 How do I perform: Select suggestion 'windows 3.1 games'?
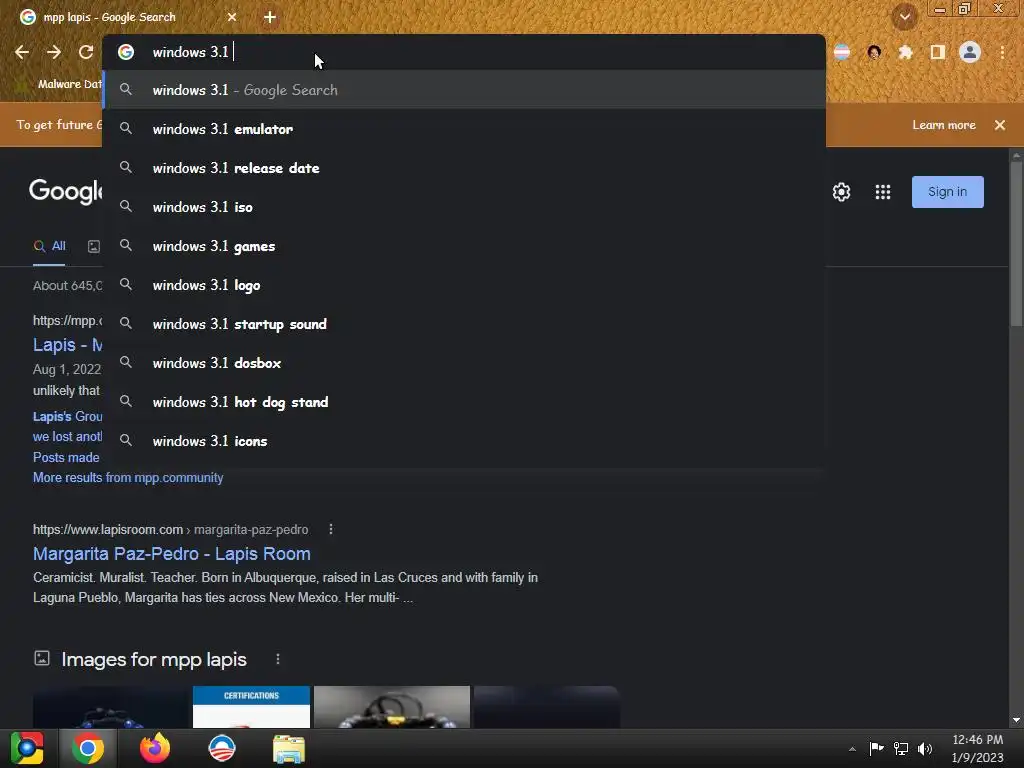tap(464, 246)
